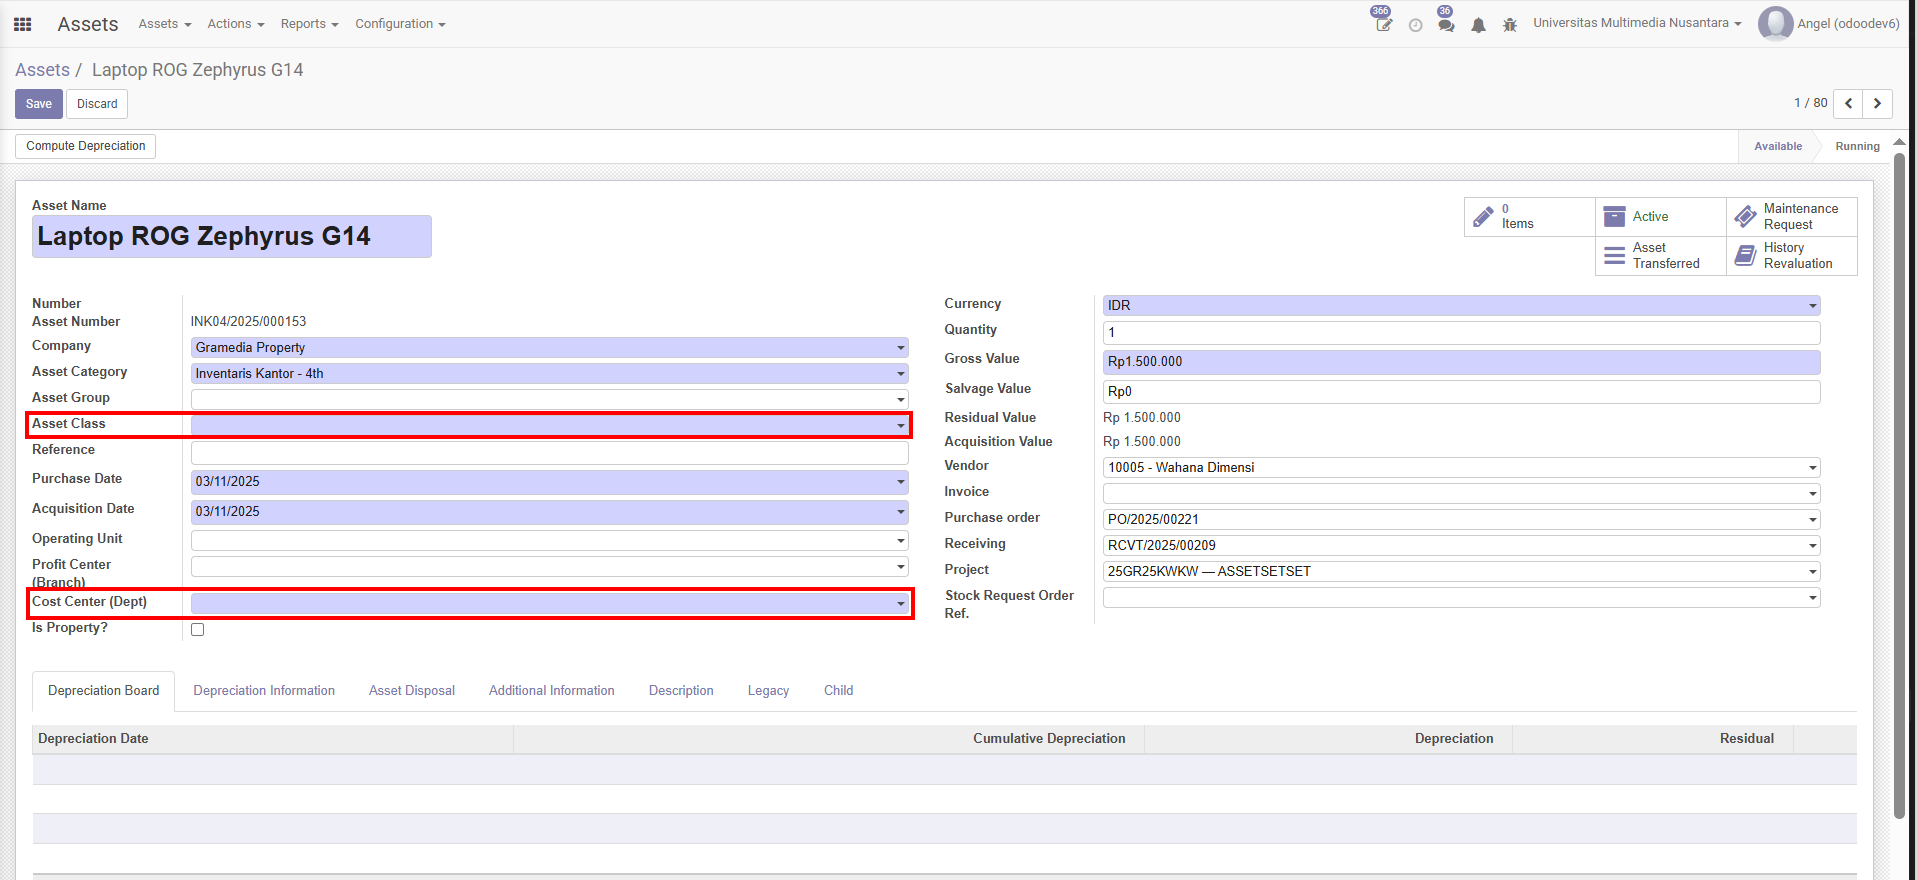Viewport: 1917px width, 880px height.
Task: Switch to Depreciation Information tab
Action: click(264, 691)
